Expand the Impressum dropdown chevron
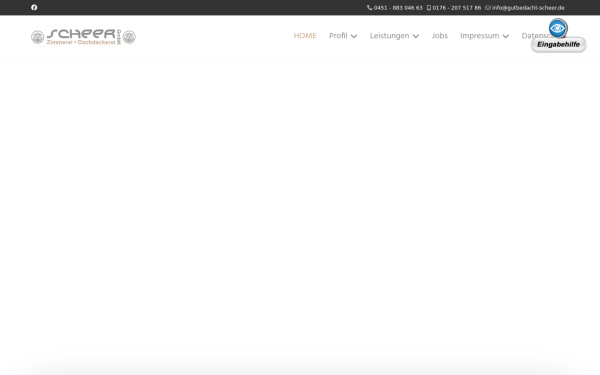 point(506,36)
